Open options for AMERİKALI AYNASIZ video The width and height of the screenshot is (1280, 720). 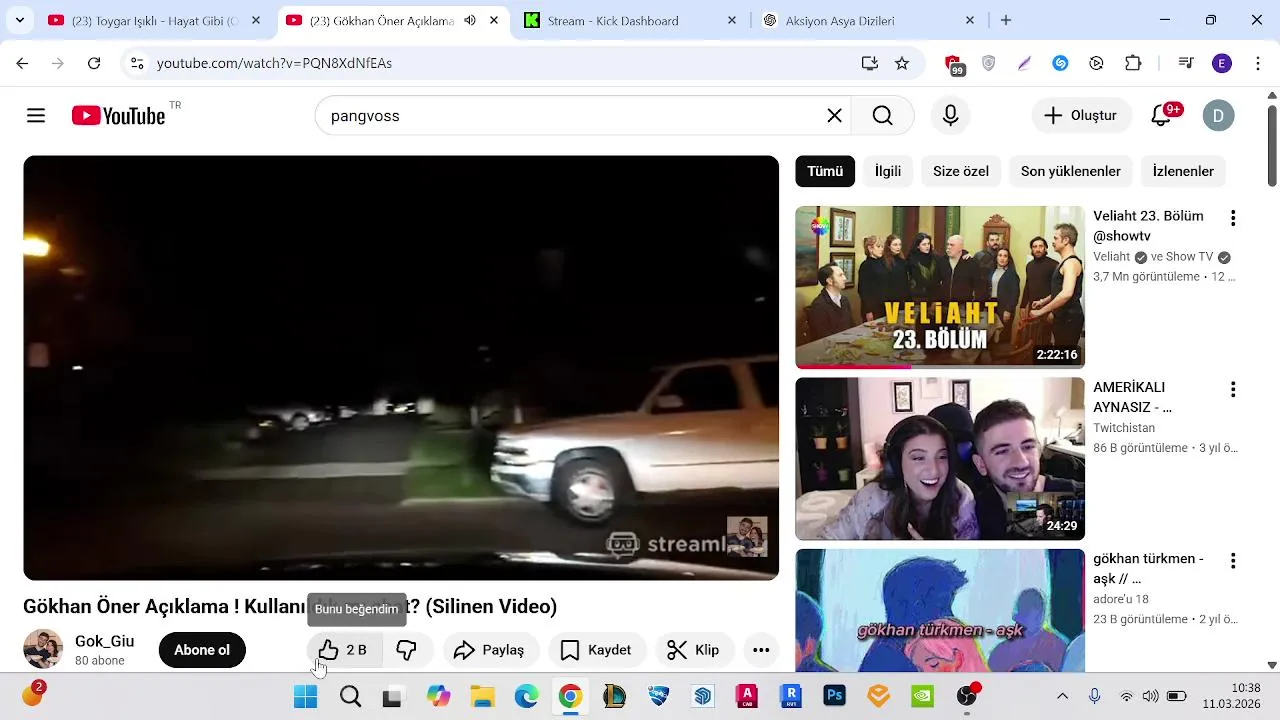[x=1233, y=389]
